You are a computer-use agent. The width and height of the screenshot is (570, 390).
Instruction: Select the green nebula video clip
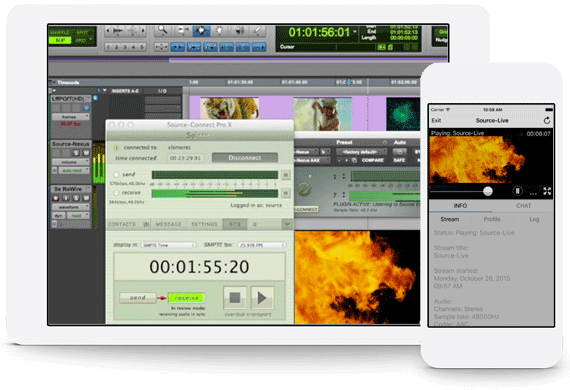point(403,114)
